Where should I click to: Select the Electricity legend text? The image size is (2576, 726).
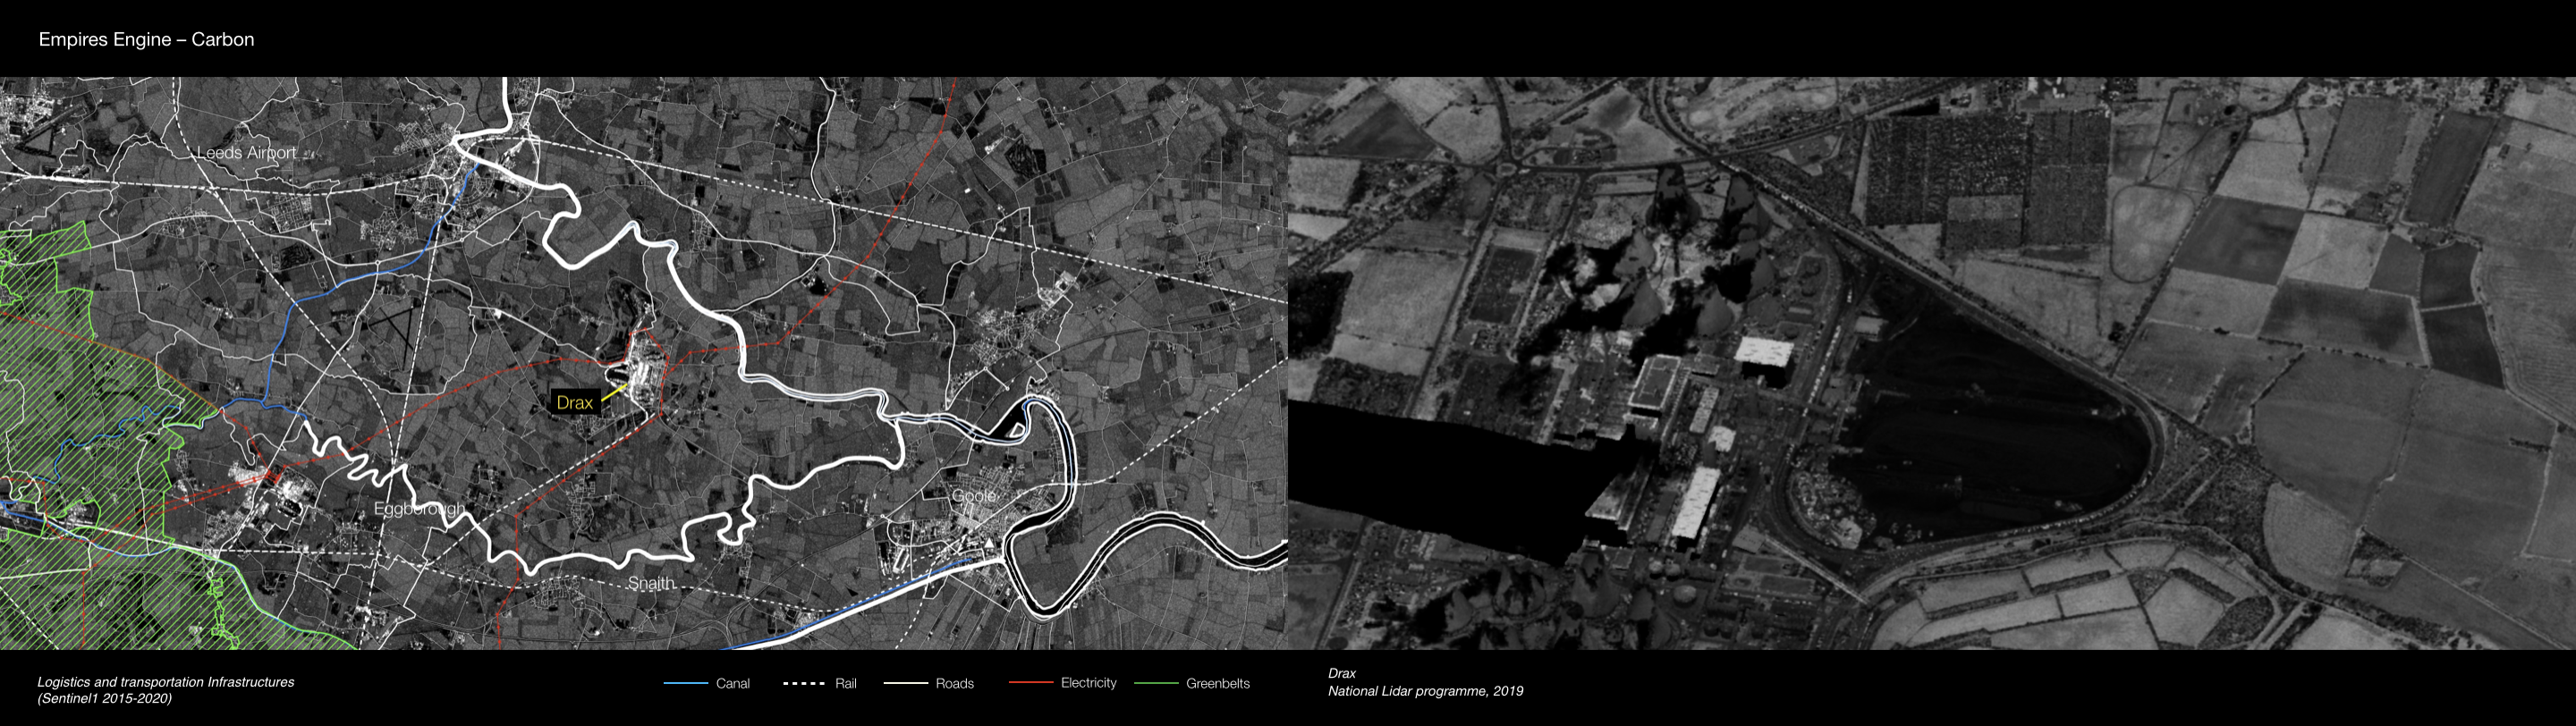pyautogui.click(x=1088, y=683)
